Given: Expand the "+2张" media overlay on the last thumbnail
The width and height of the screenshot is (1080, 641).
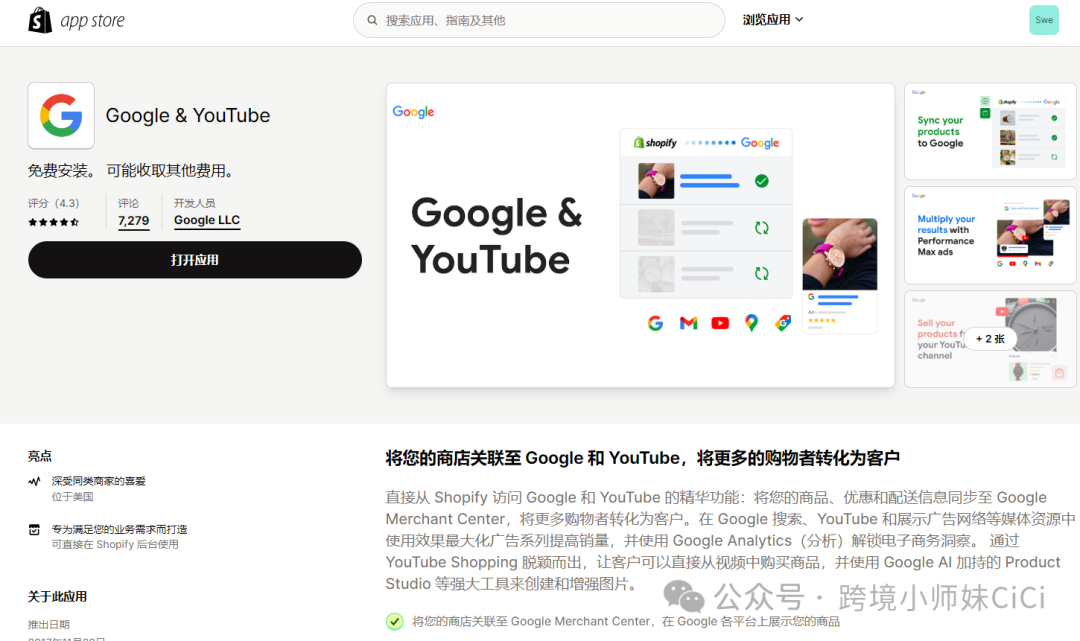Looking at the screenshot, I should coord(989,339).
